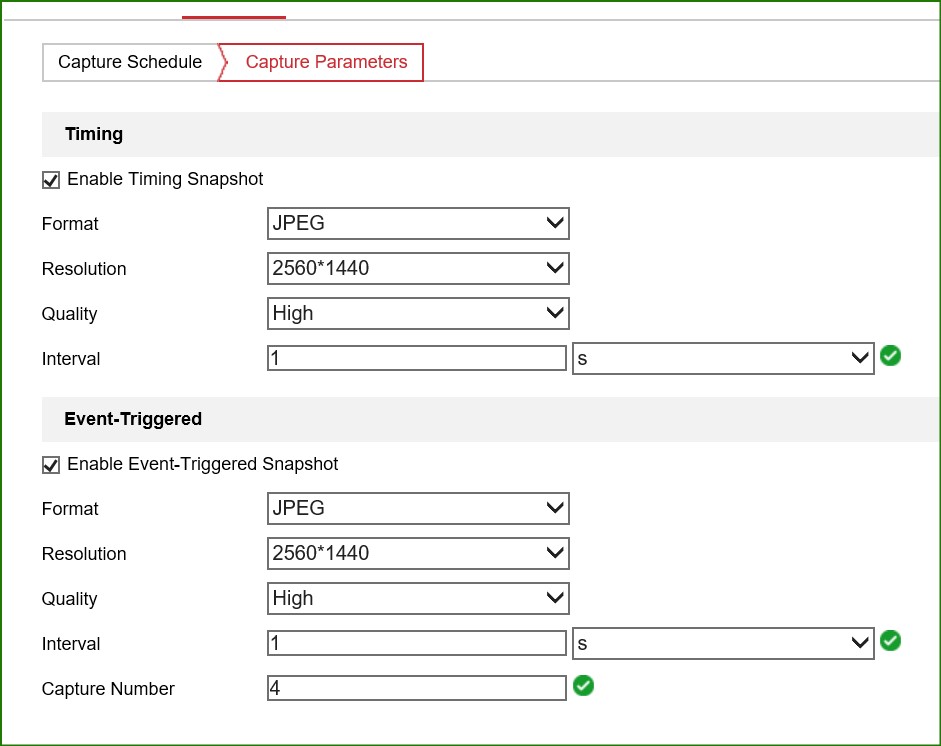The width and height of the screenshot is (941, 746).
Task: Click green checkmark next to Capture Number
Action: (583, 686)
